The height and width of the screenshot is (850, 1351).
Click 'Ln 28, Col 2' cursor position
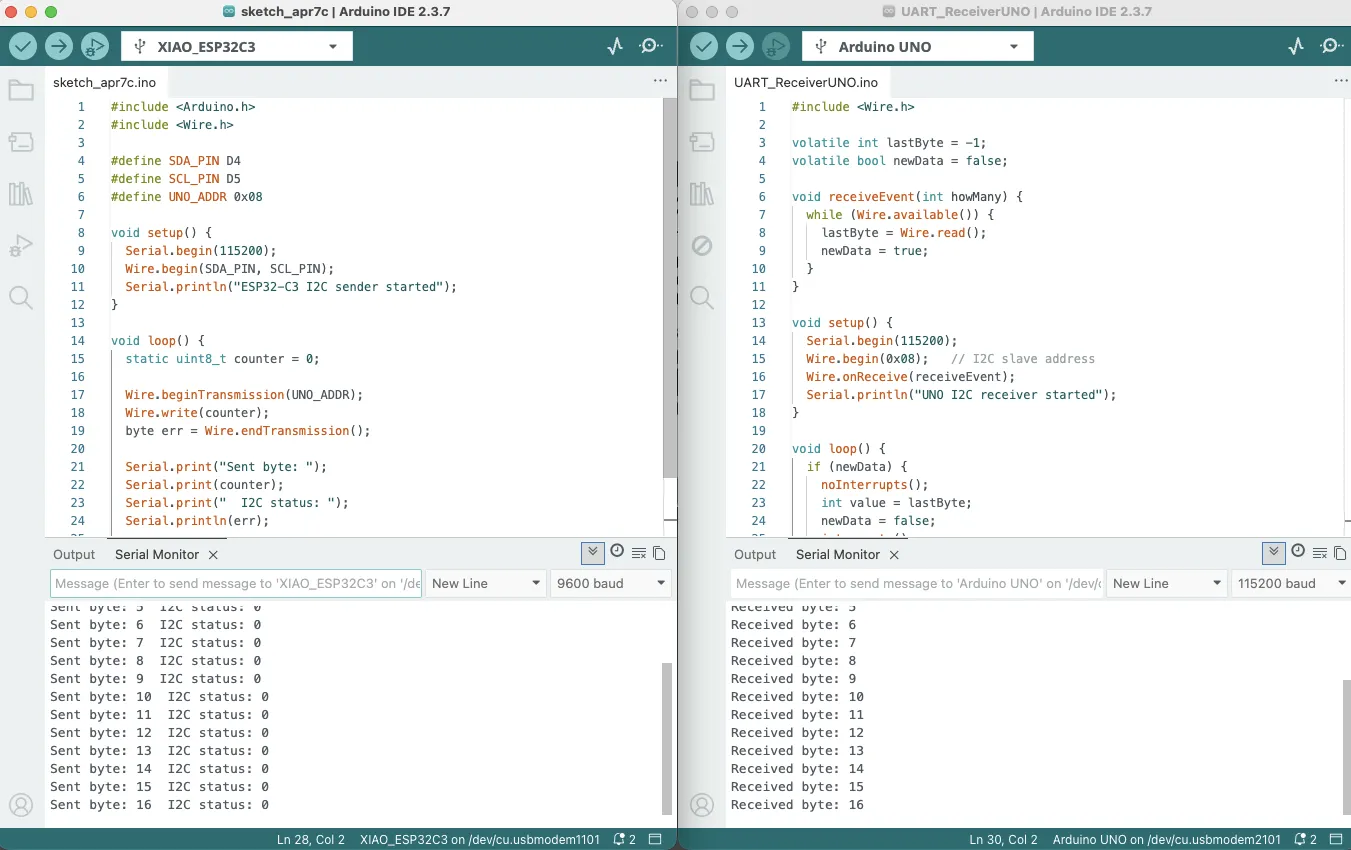(x=311, y=840)
